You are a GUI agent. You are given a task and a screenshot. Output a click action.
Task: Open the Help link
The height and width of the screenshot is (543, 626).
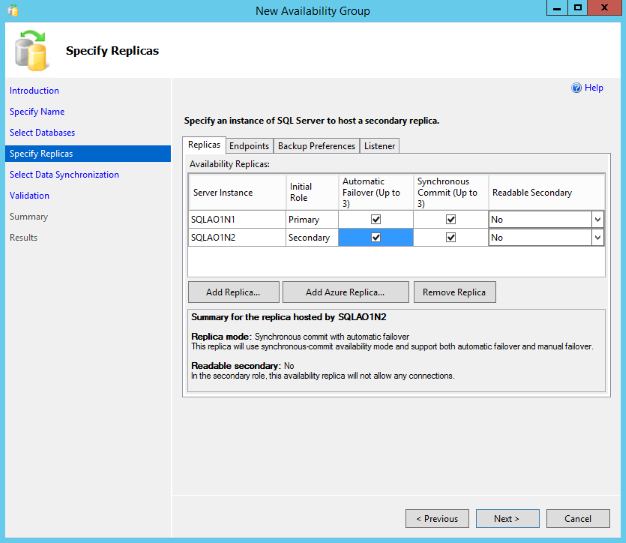[594, 88]
